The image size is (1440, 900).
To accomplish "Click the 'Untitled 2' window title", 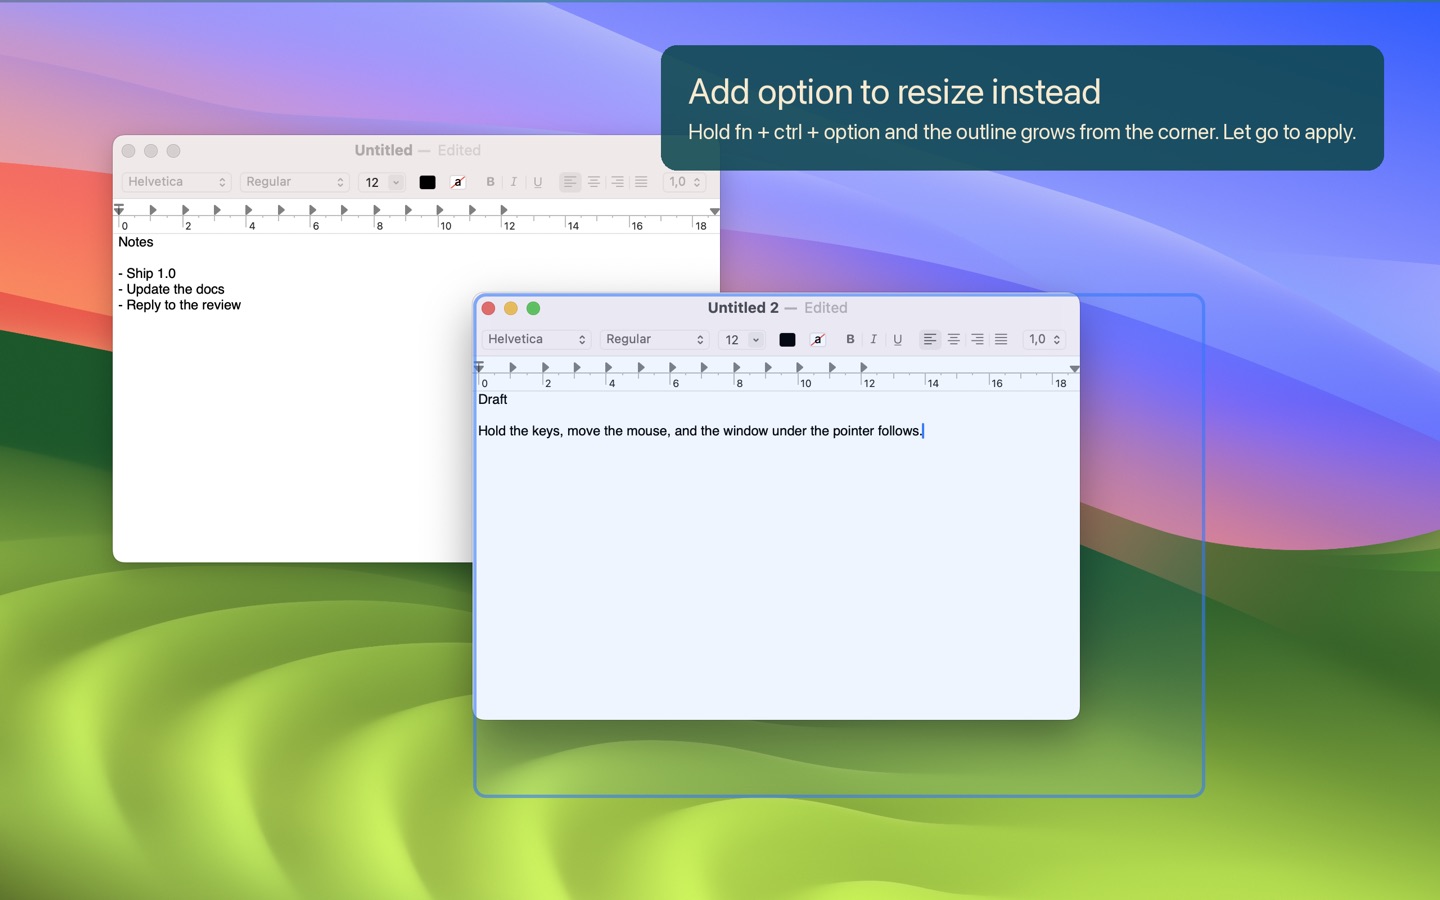I will pyautogui.click(x=743, y=308).
